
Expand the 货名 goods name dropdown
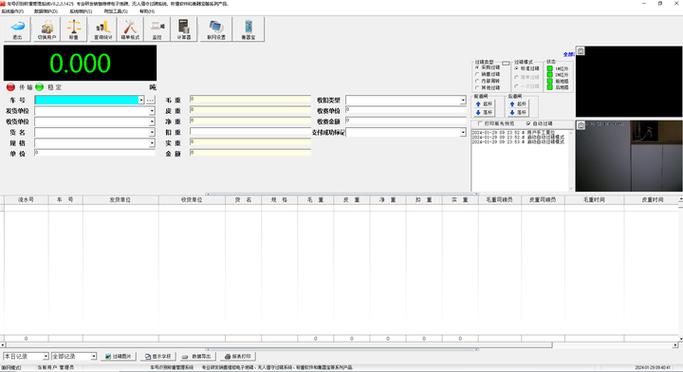(152, 132)
